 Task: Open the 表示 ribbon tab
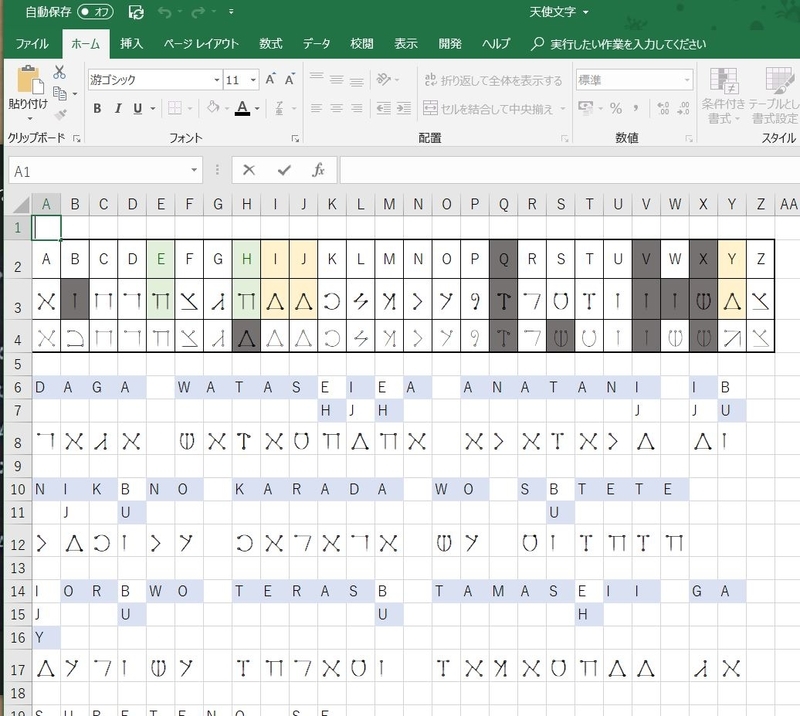coord(406,44)
